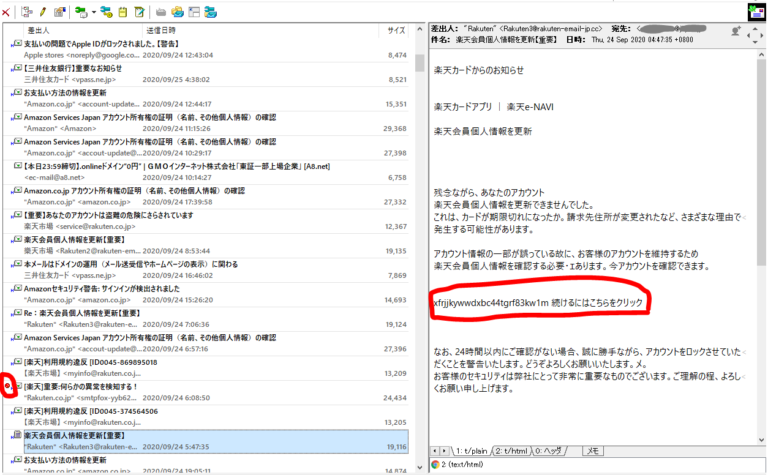This screenshot has width=768, height=475.
Task: Select email 【三井住友銀行】重要なお知らせ
Action: pos(208,74)
